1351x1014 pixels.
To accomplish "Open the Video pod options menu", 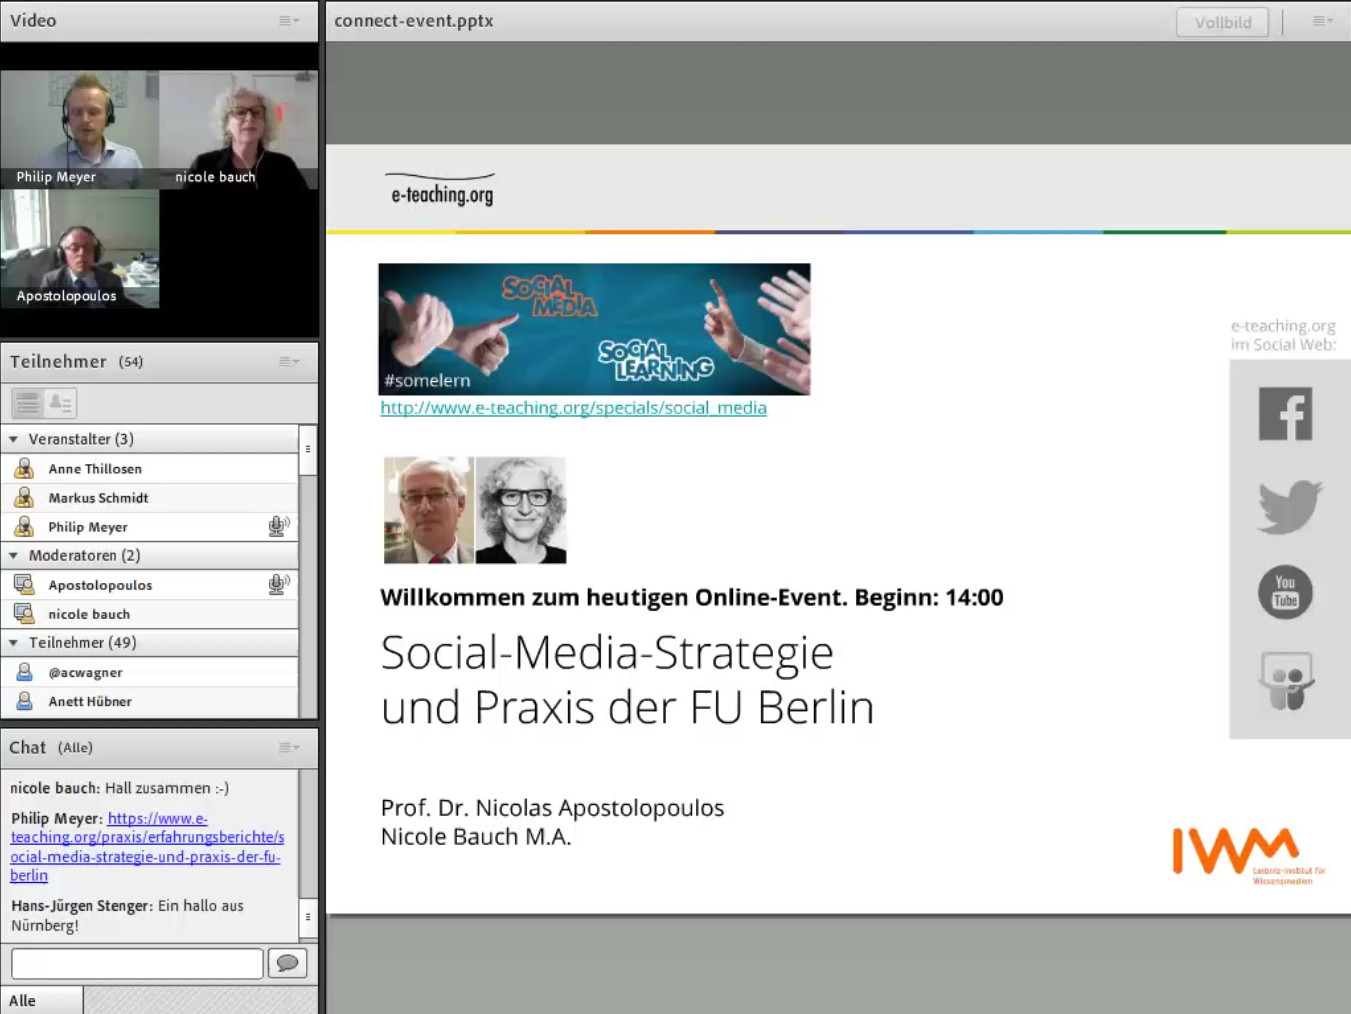I will coord(289,20).
